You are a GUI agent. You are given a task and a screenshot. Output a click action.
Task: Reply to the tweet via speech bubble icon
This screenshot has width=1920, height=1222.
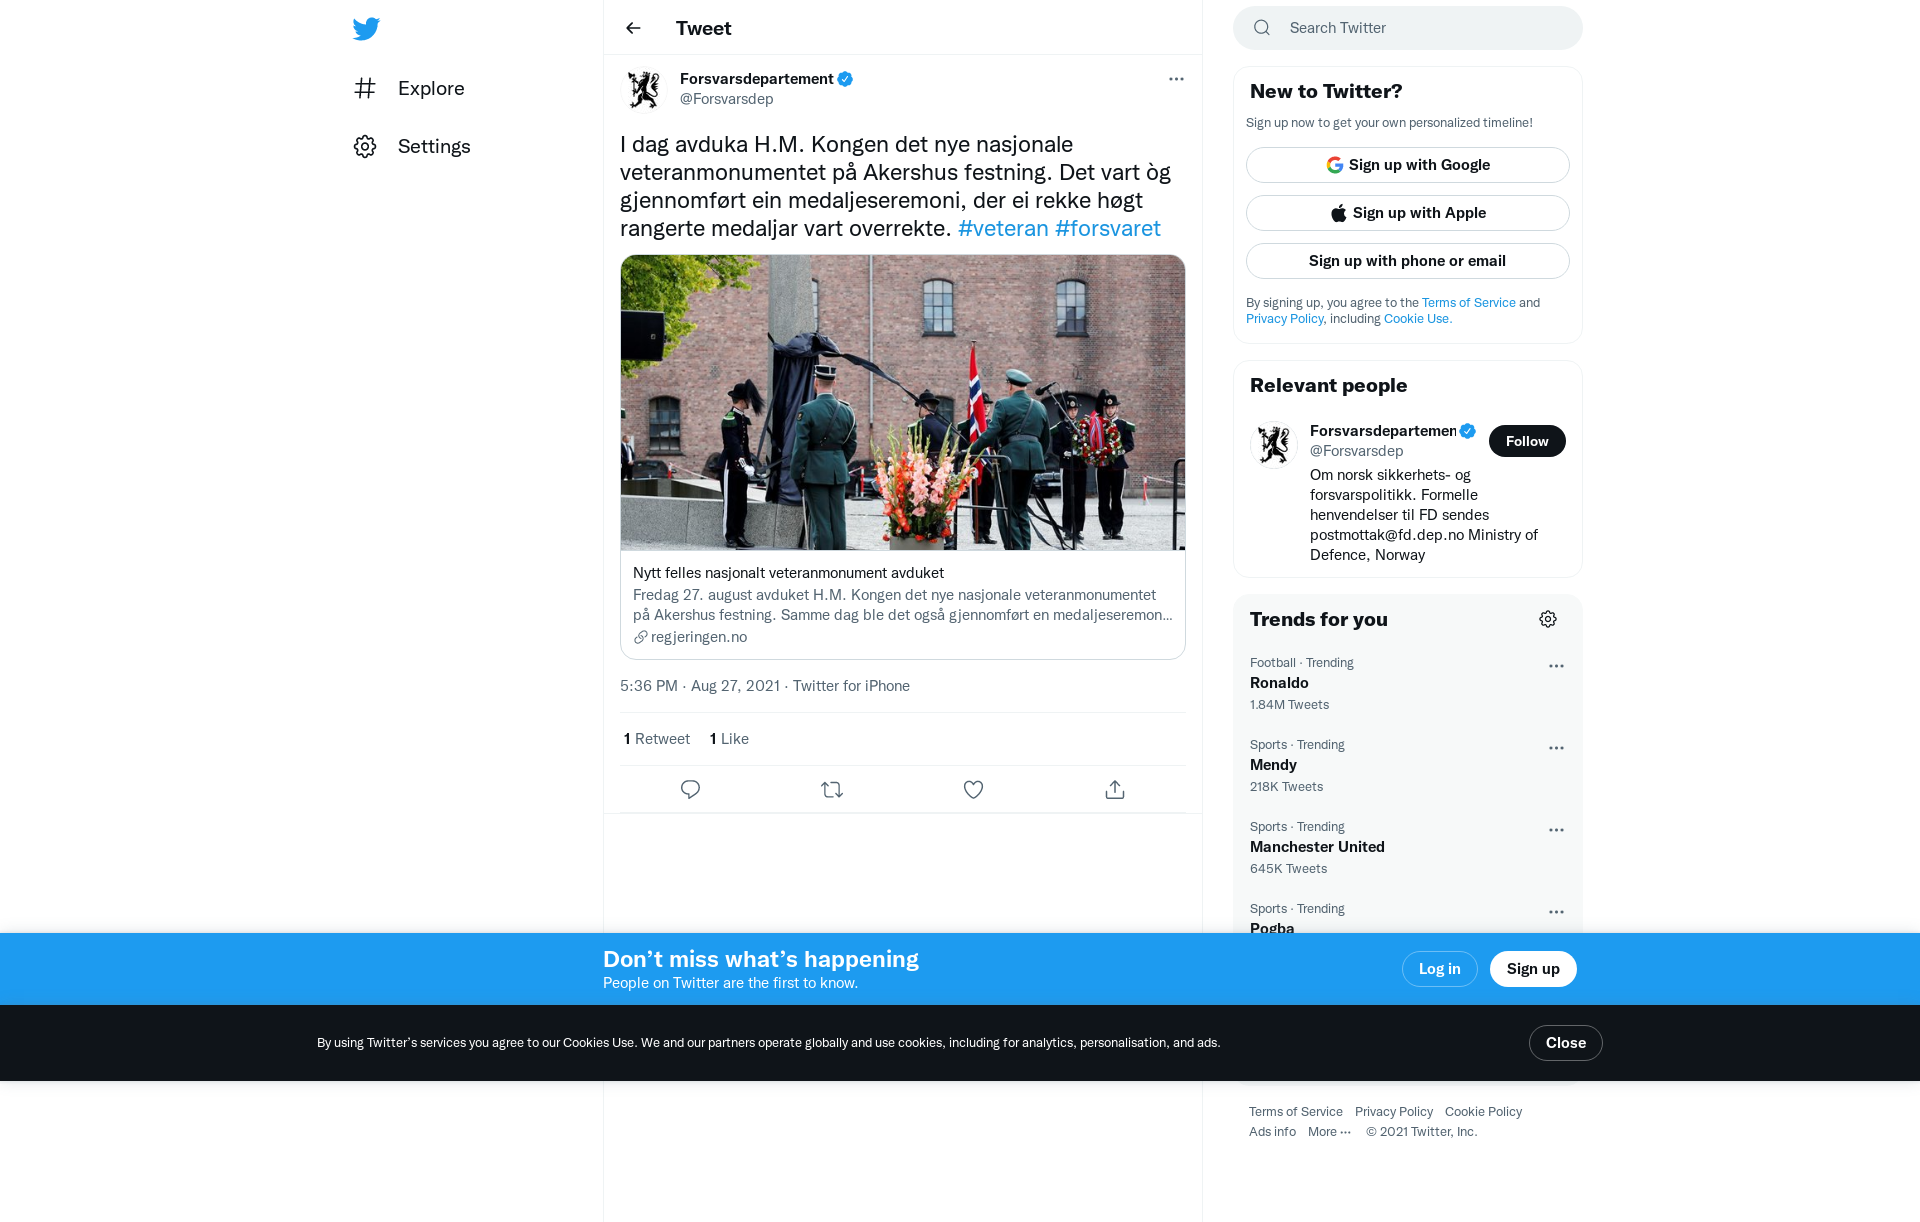pos(690,790)
